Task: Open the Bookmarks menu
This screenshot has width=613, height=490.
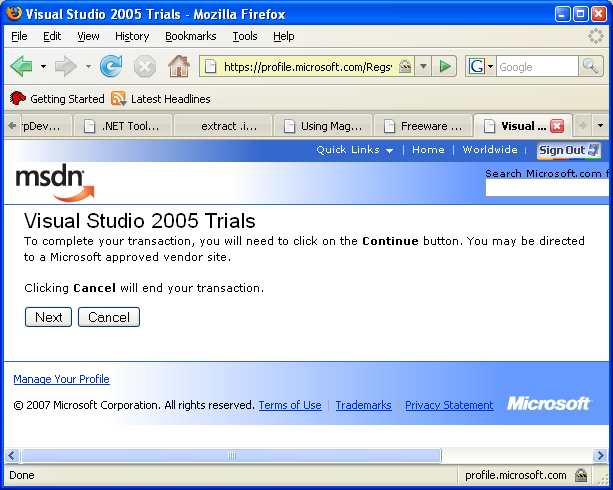Action: click(191, 36)
